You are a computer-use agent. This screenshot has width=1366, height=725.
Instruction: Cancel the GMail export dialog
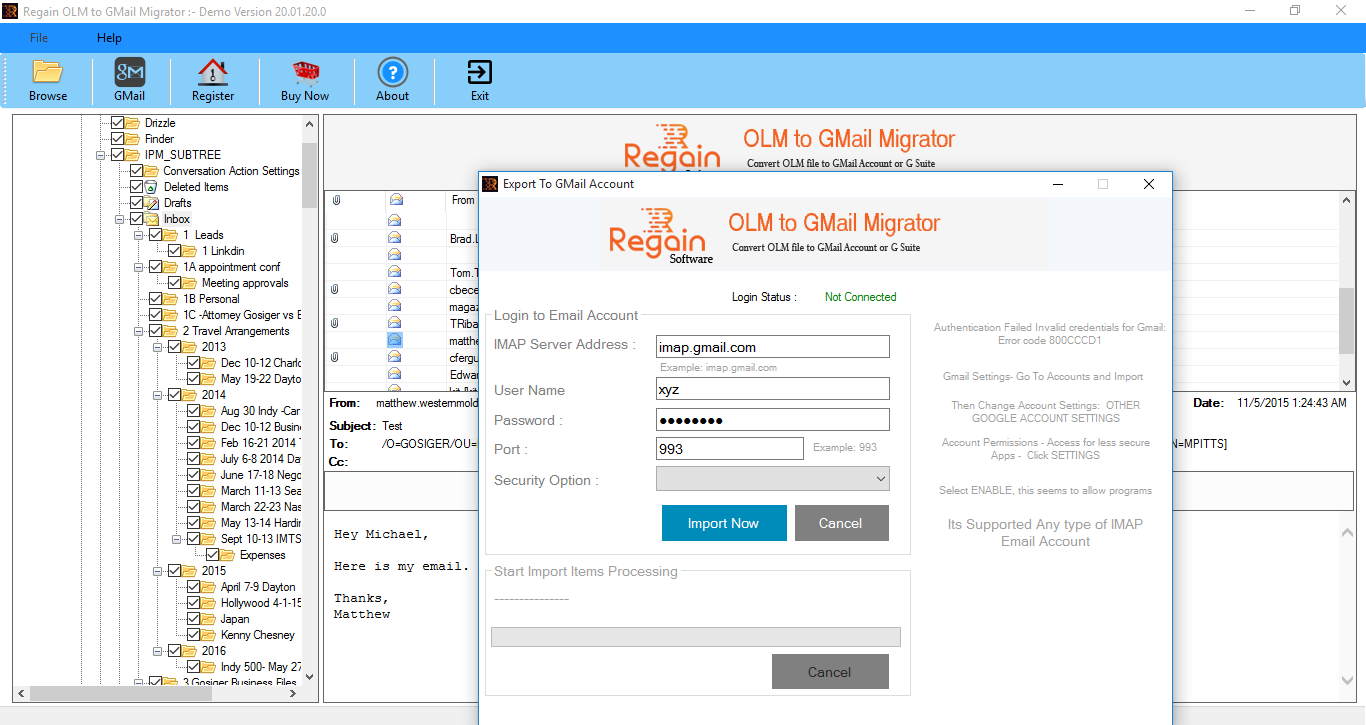(841, 522)
